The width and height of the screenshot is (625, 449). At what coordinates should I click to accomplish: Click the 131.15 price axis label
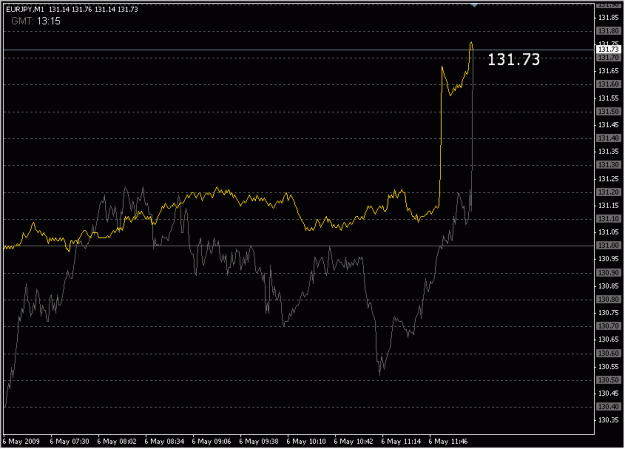tap(609, 205)
